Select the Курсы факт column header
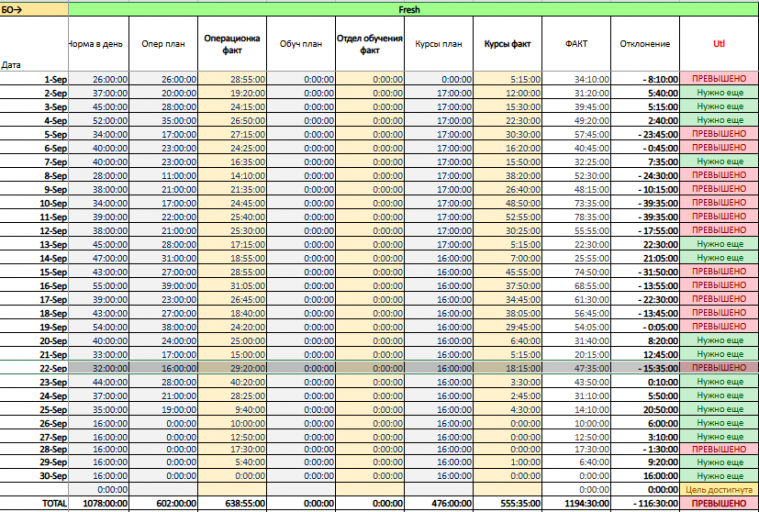Image resolution: width=759 pixels, height=512 pixels. pos(507,44)
